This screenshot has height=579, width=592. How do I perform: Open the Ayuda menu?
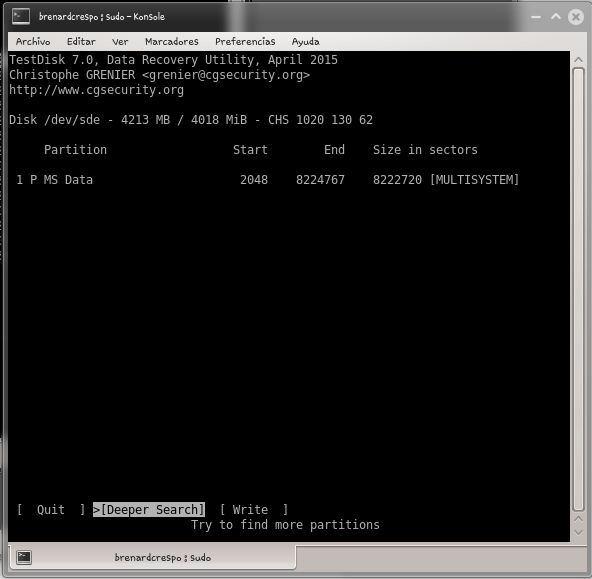(305, 42)
